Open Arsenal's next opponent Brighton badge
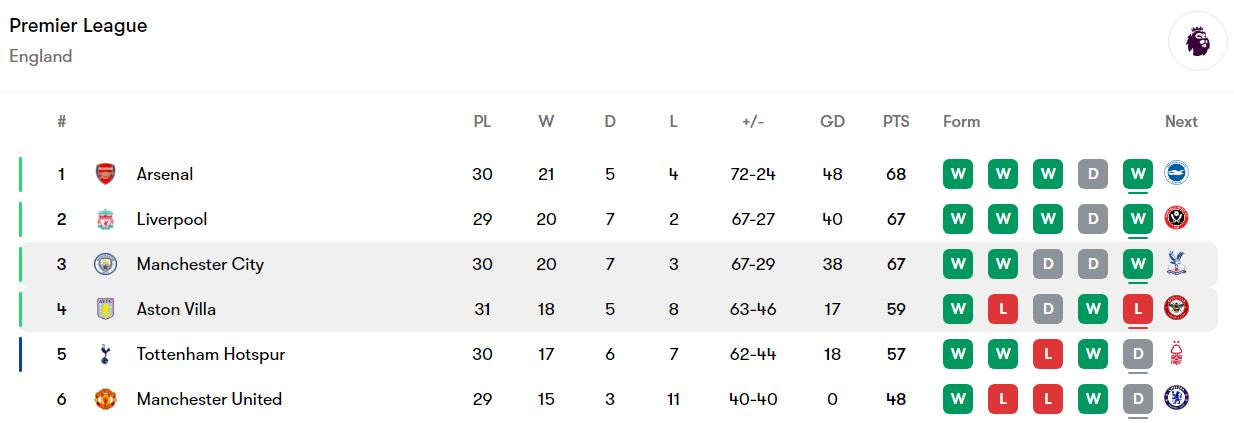 point(1177,174)
